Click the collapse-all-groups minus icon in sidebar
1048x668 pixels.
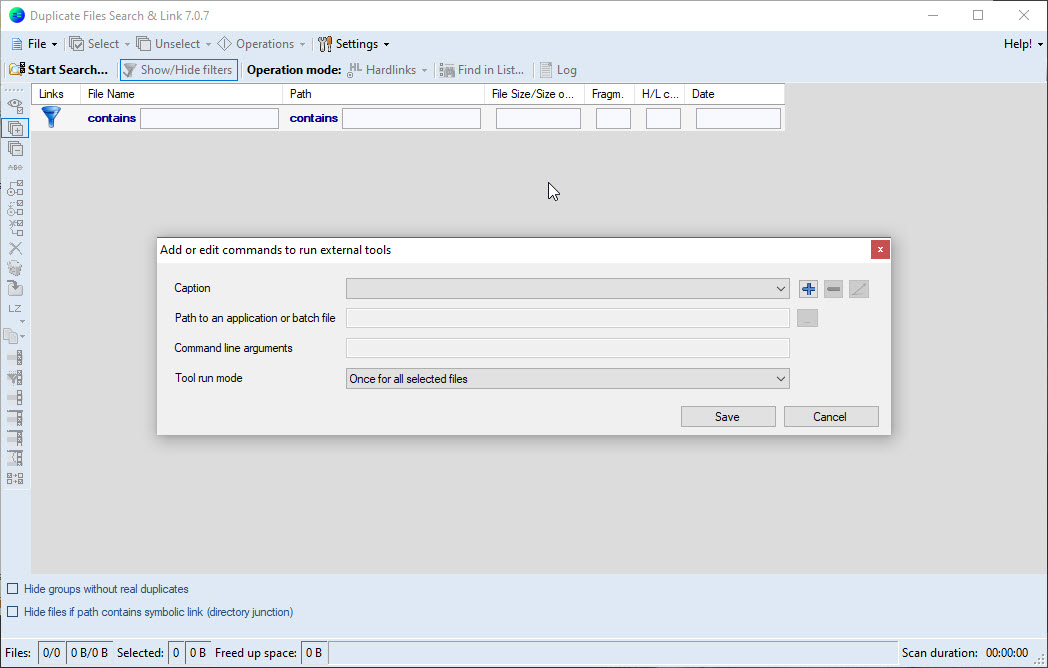click(x=15, y=148)
